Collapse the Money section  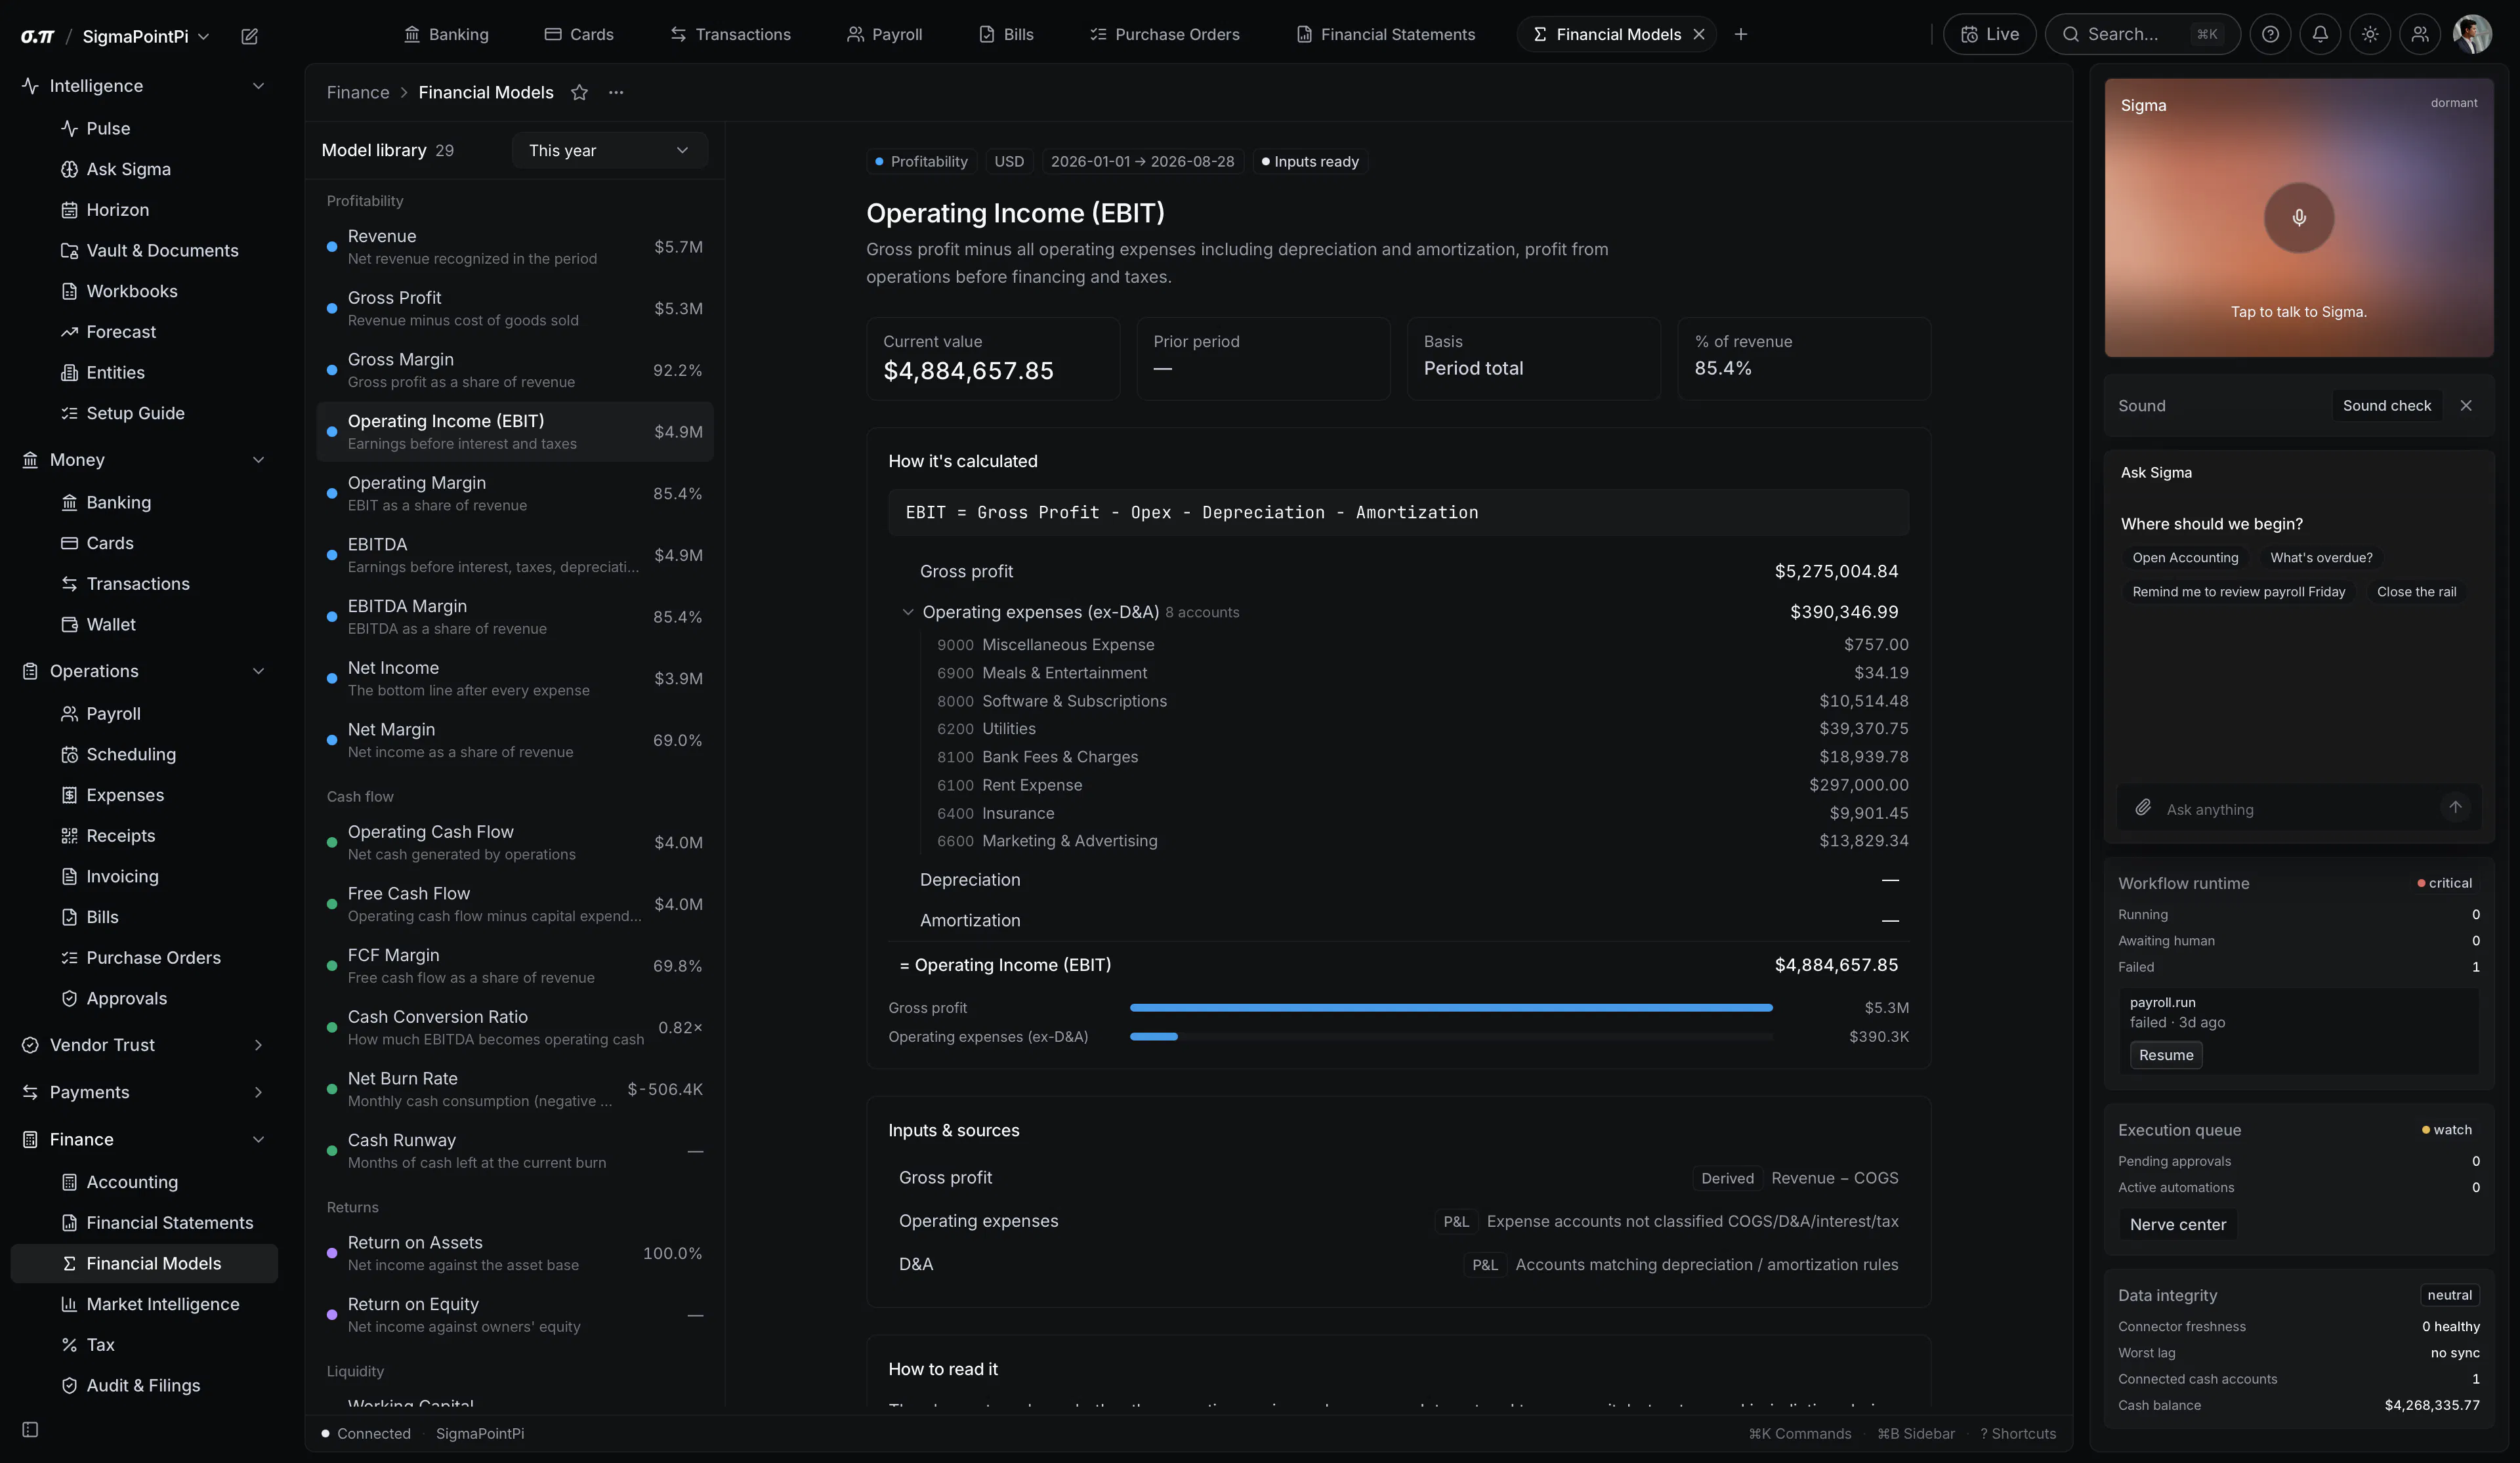tap(258, 460)
